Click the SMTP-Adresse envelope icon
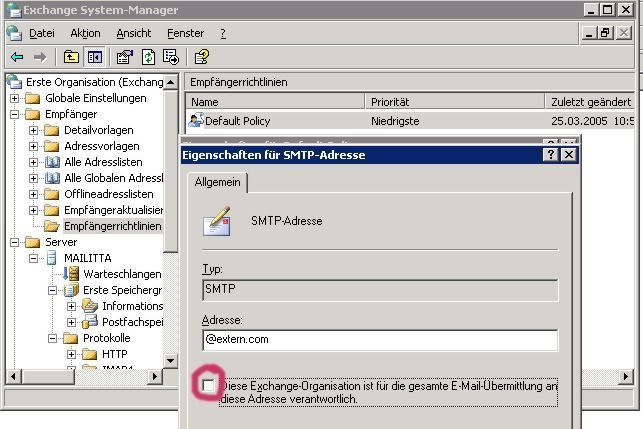Image resolution: width=643 pixels, height=429 pixels. click(x=217, y=221)
